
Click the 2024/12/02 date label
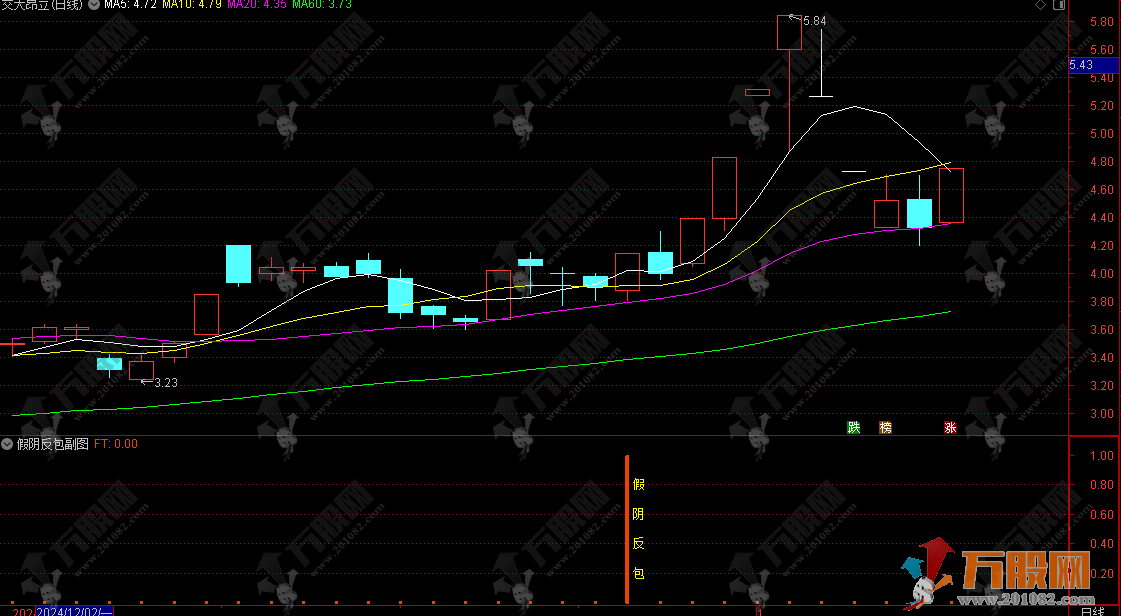pos(74,612)
